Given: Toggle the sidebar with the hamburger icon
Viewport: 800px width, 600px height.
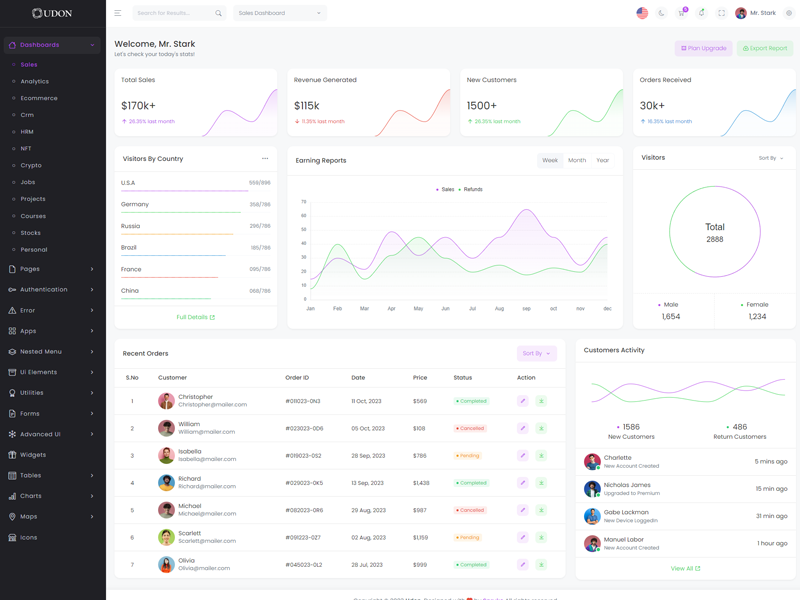Looking at the screenshot, I should [117, 13].
